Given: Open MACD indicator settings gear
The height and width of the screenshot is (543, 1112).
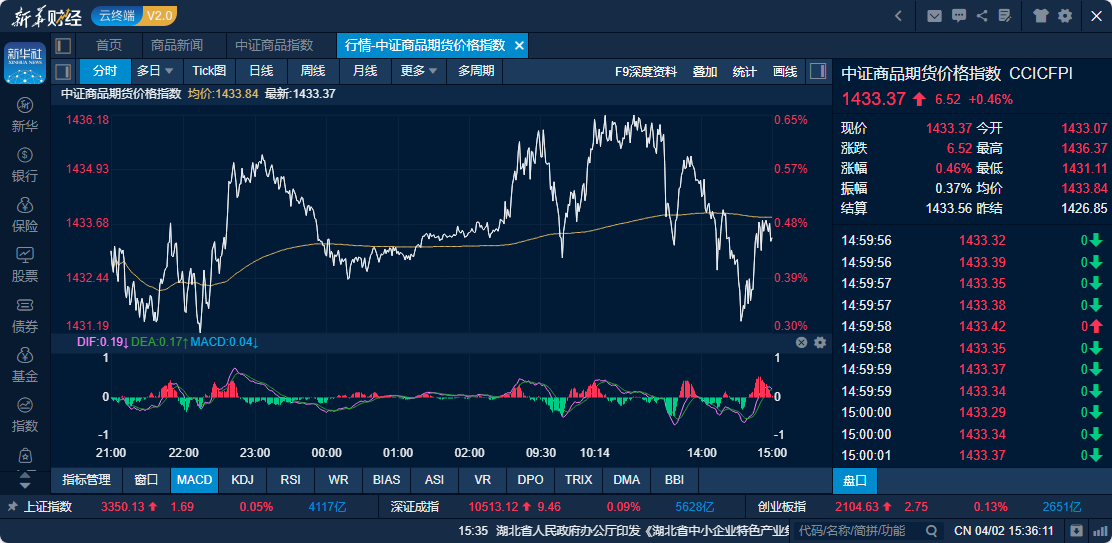Looking at the screenshot, I should tap(820, 342).
